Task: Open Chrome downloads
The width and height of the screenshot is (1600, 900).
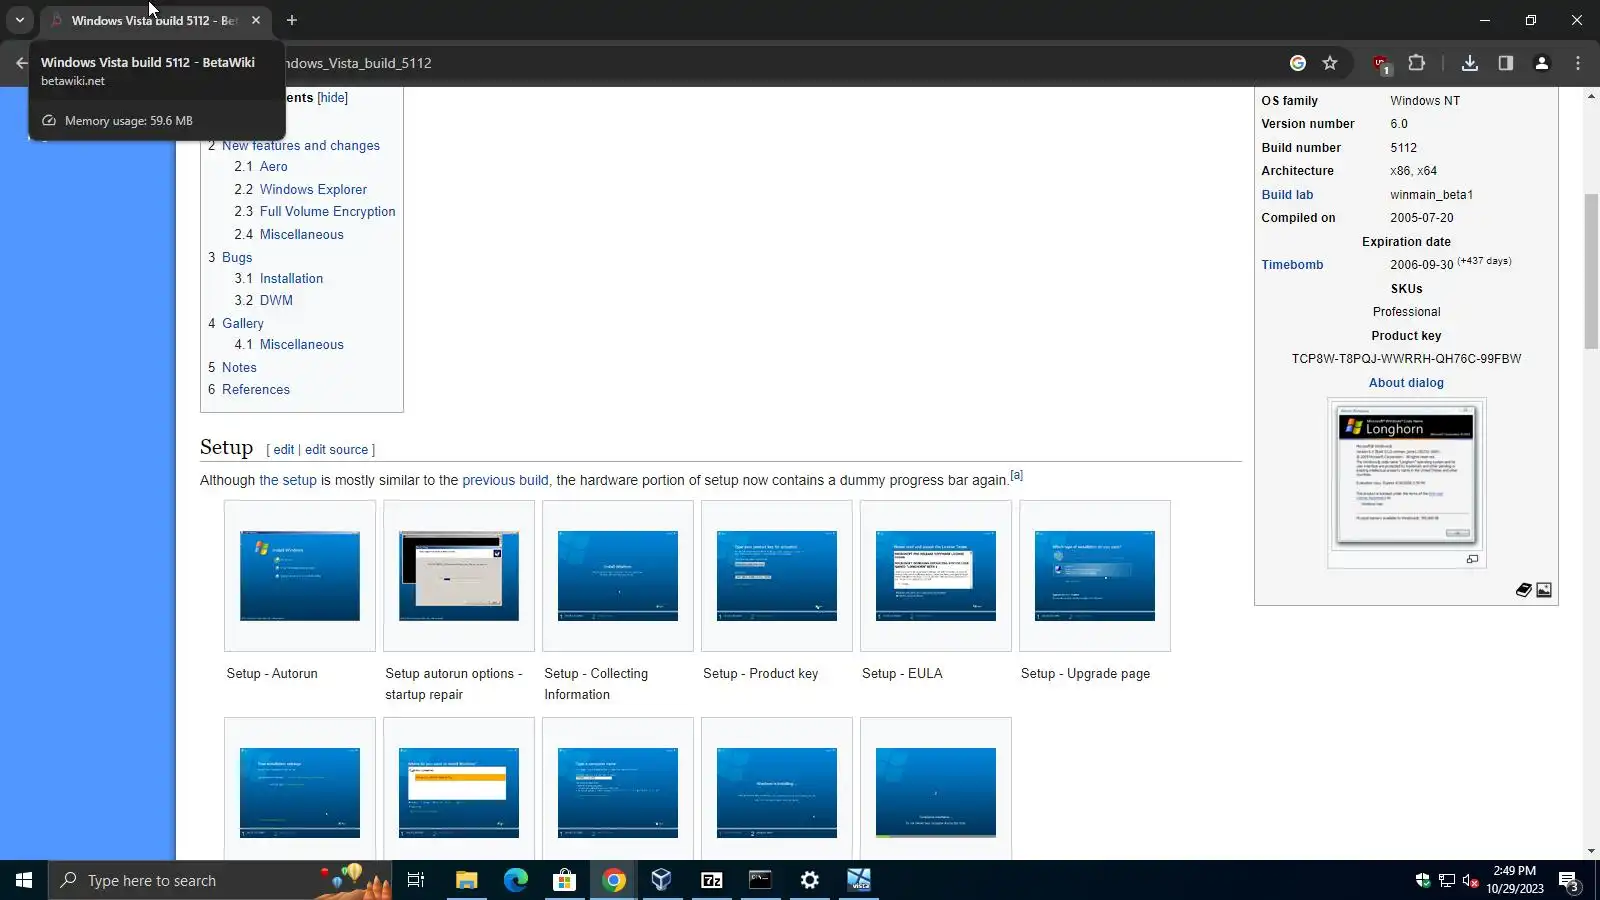Action: 1469,63
